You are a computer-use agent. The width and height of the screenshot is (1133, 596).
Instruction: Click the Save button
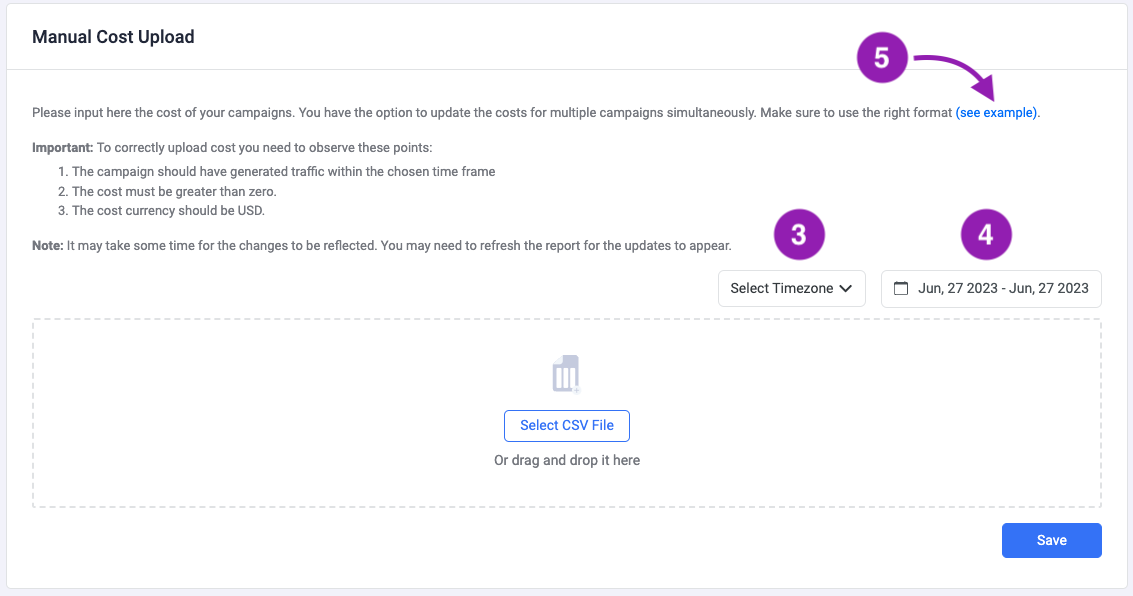point(1051,540)
